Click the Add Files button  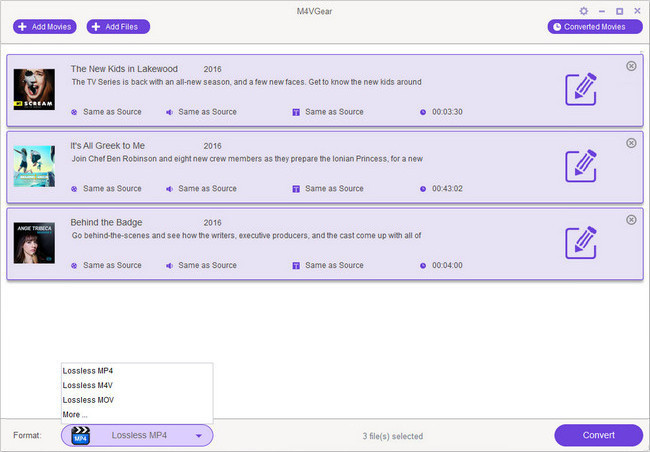pyautogui.click(x=118, y=27)
